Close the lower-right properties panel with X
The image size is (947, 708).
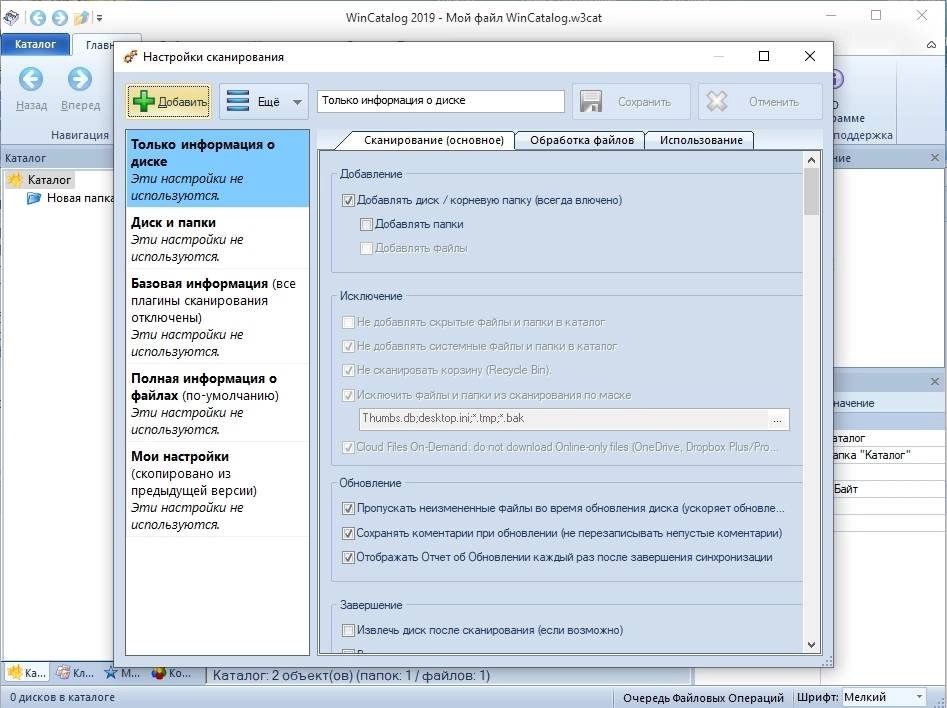pyautogui.click(x=935, y=382)
